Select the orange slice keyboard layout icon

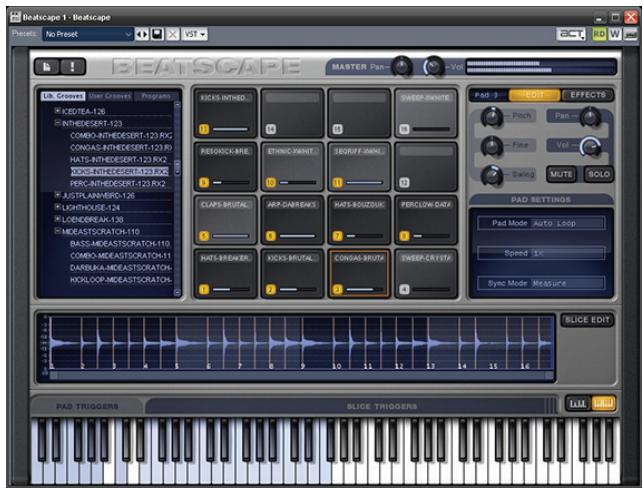click(x=603, y=404)
